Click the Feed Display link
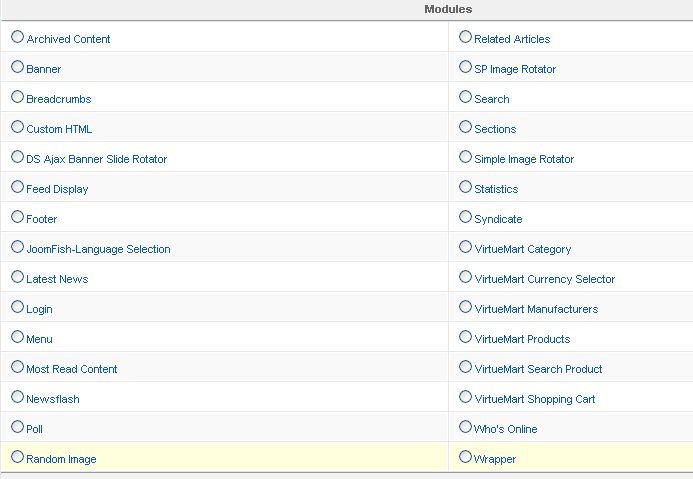 57,190
